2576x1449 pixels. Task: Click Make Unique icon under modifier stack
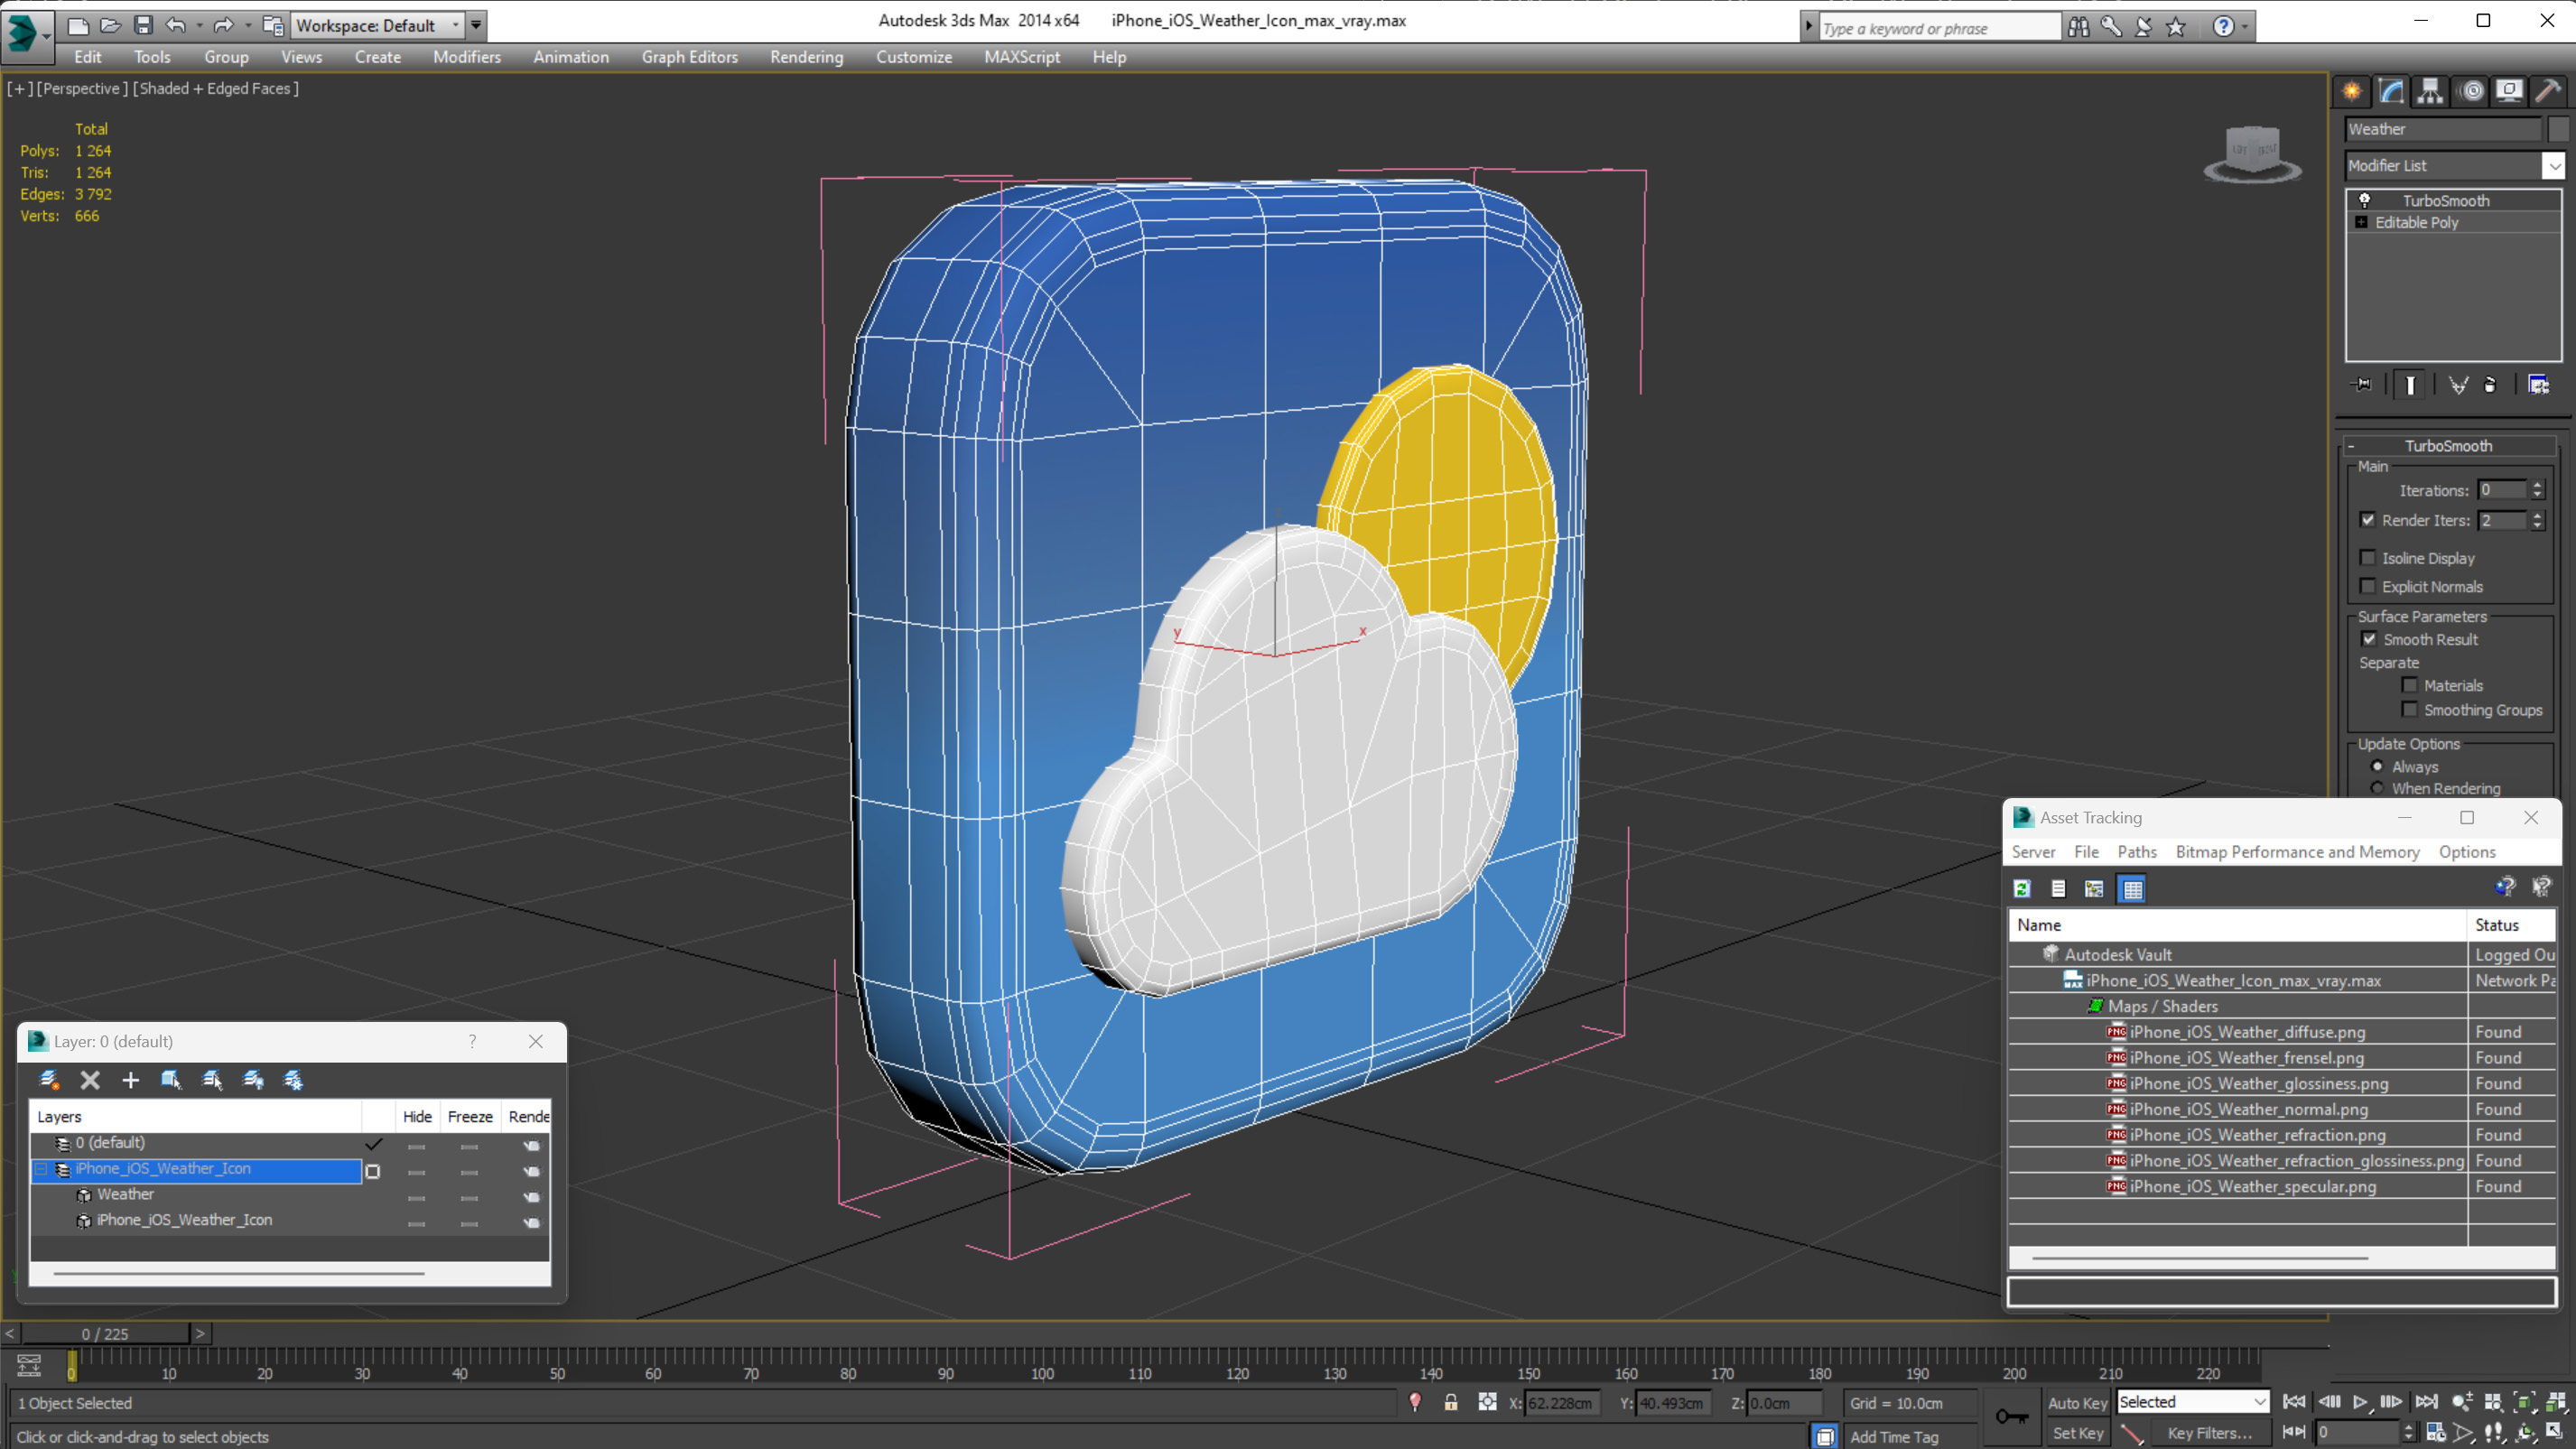click(x=2458, y=385)
